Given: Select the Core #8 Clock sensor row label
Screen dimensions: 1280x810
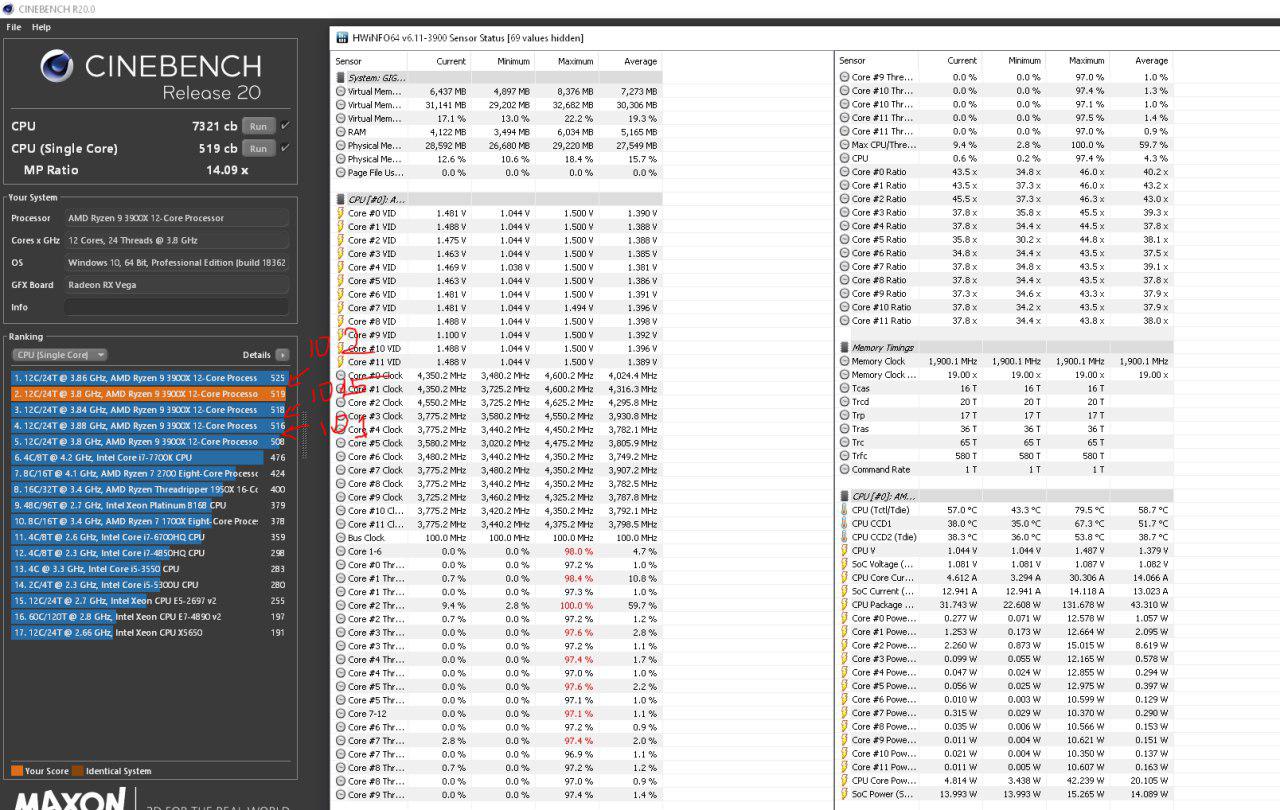Looking at the screenshot, I should (376, 484).
